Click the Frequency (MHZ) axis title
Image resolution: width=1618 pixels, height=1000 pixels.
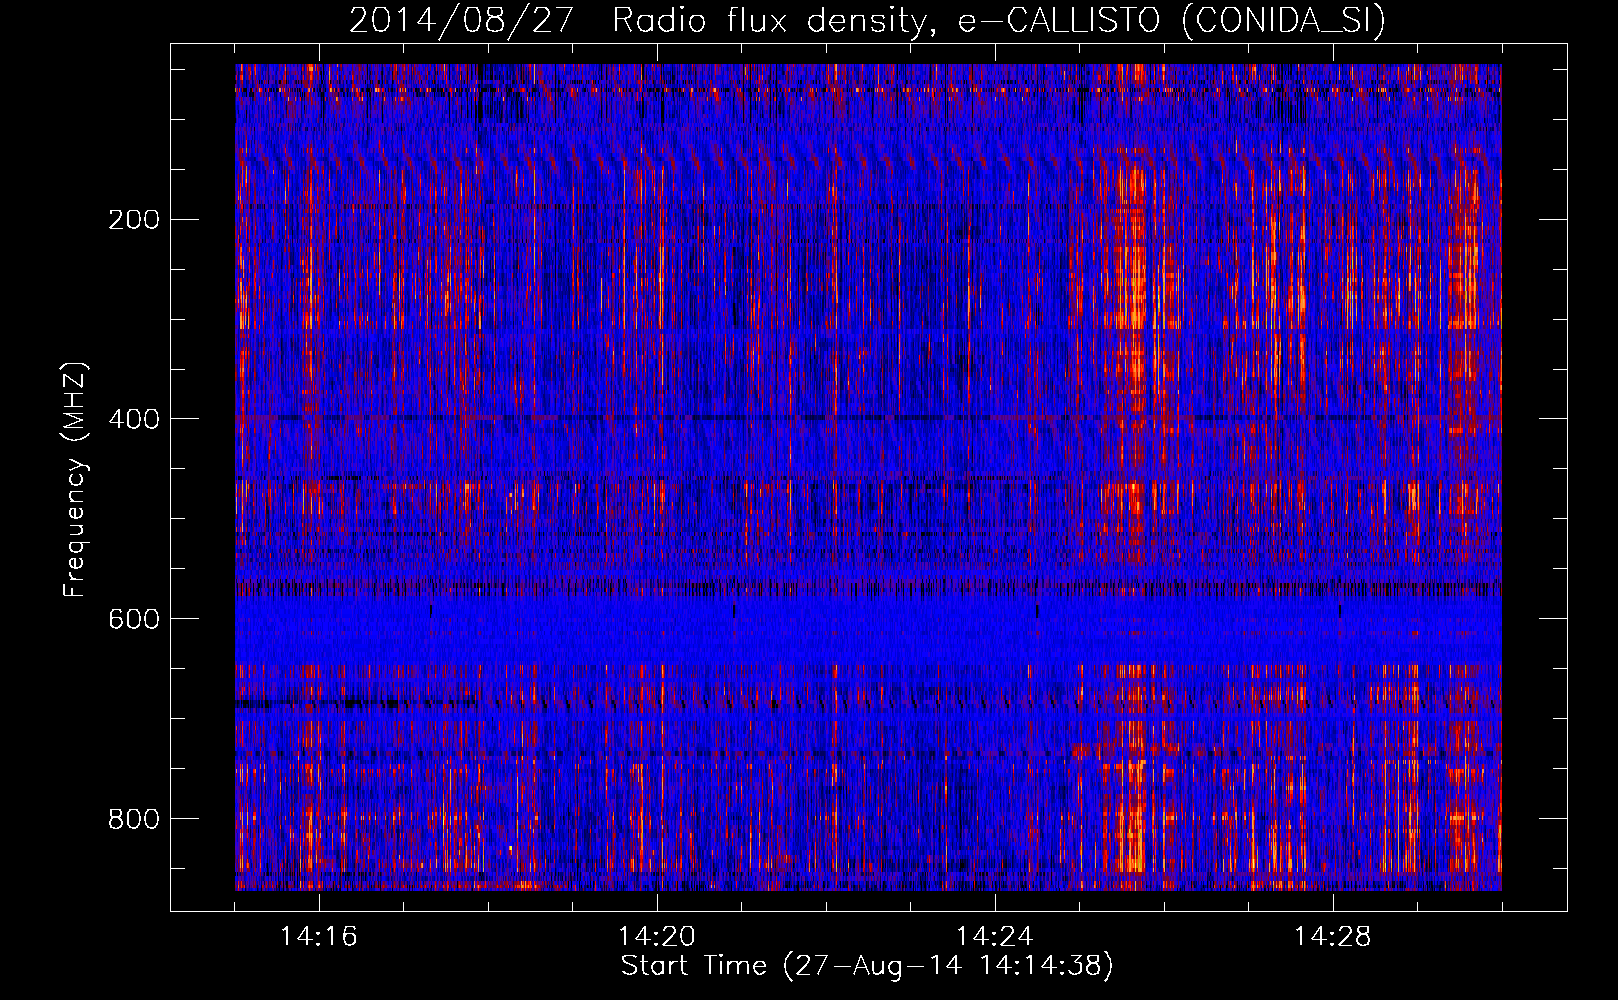(75, 479)
